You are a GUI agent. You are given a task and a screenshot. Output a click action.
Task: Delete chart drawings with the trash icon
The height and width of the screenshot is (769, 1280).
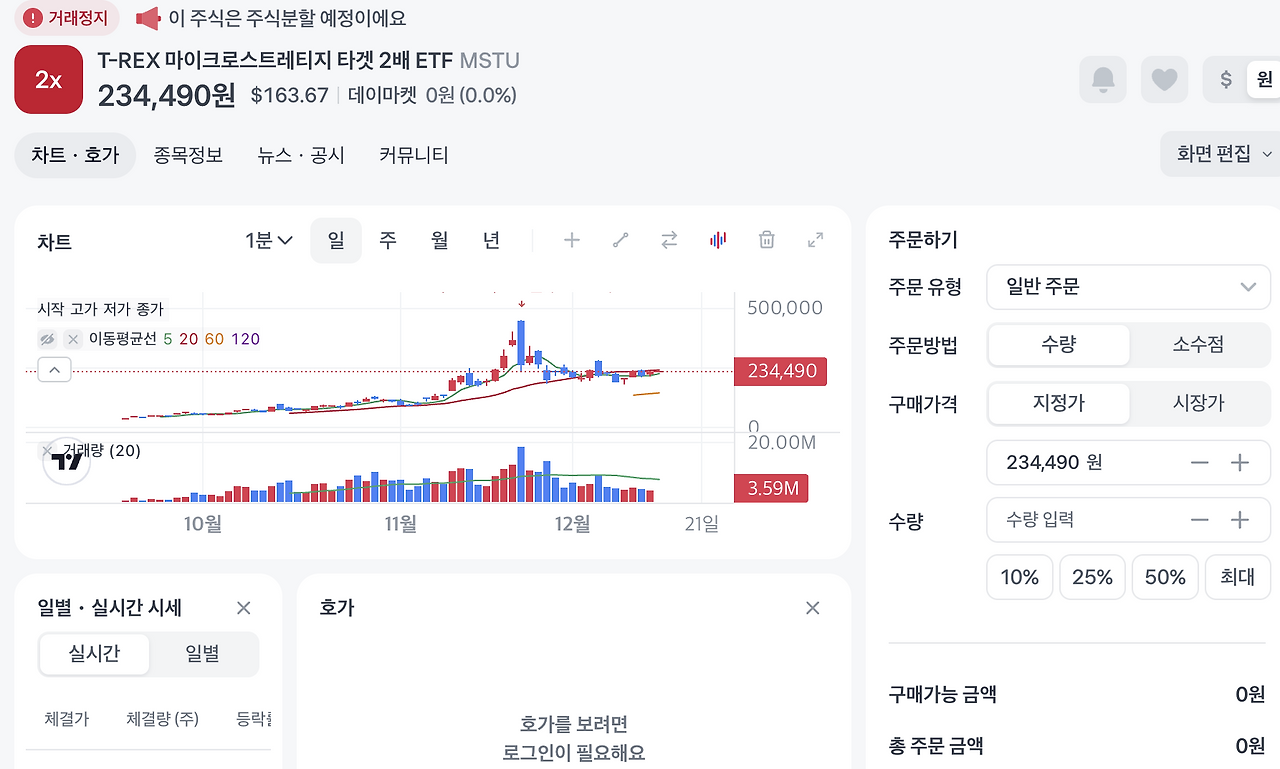(x=766, y=240)
